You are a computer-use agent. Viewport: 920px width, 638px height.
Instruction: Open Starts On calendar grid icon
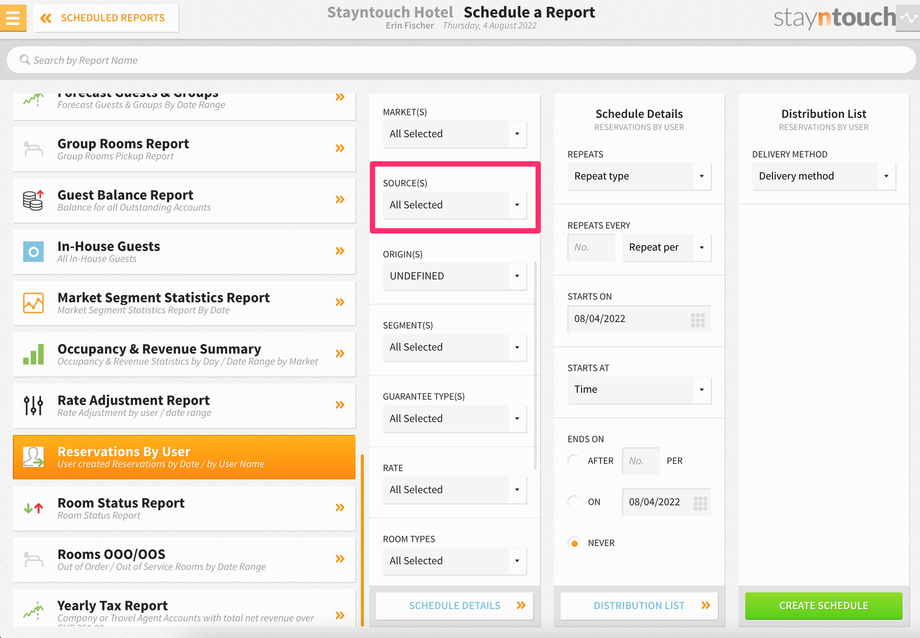pyautogui.click(x=698, y=320)
